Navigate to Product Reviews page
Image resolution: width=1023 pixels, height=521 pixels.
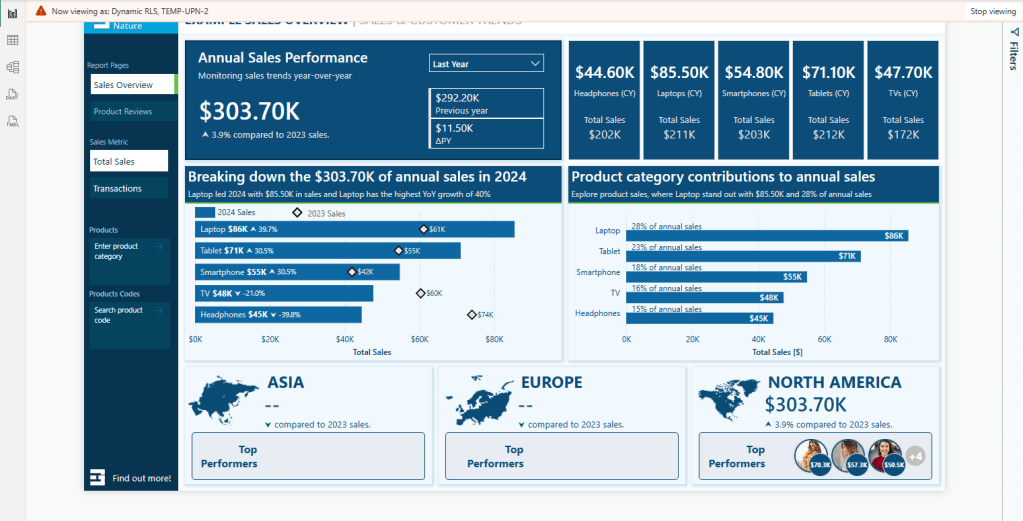pos(128,111)
